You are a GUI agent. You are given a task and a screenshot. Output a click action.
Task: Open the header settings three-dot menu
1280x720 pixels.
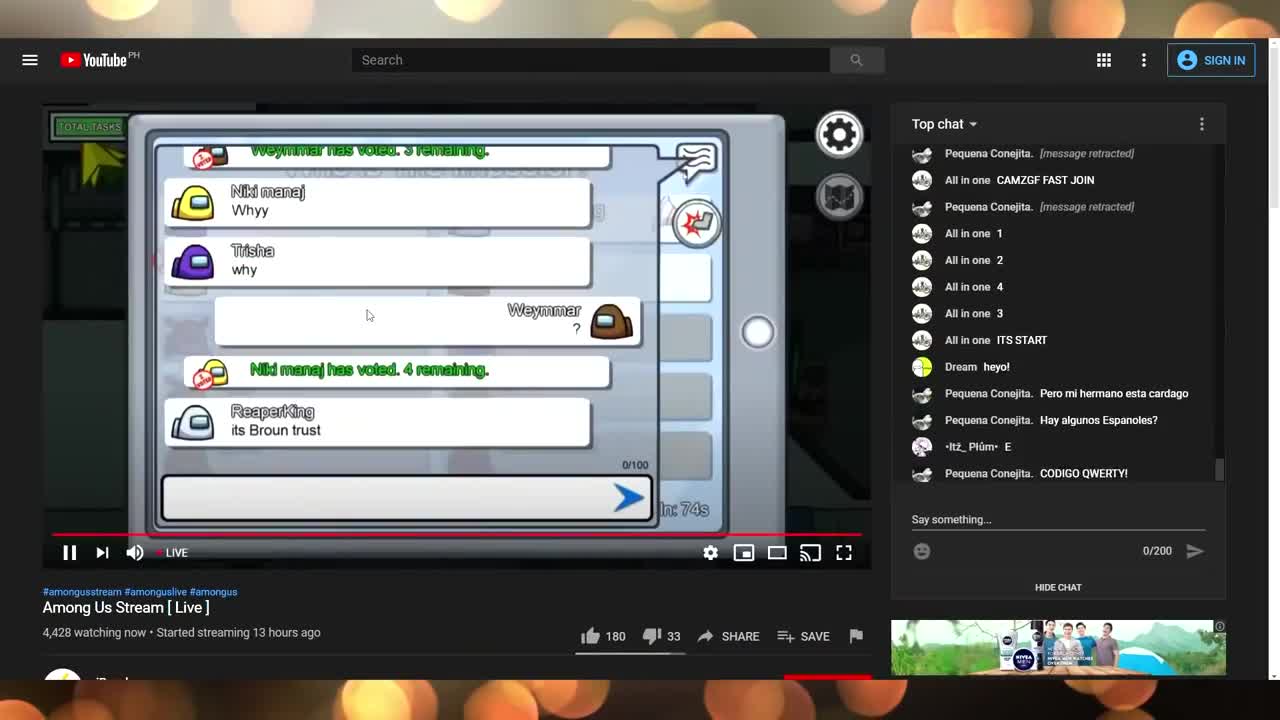point(1144,60)
